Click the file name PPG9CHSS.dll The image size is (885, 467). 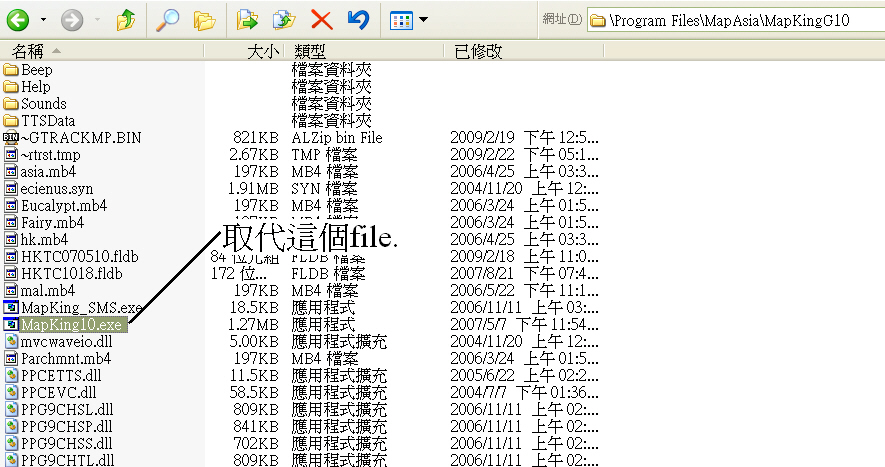click(67, 443)
